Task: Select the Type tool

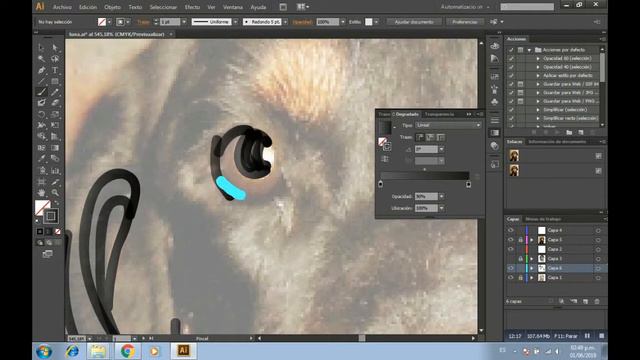Action: [x=55, y=70]
